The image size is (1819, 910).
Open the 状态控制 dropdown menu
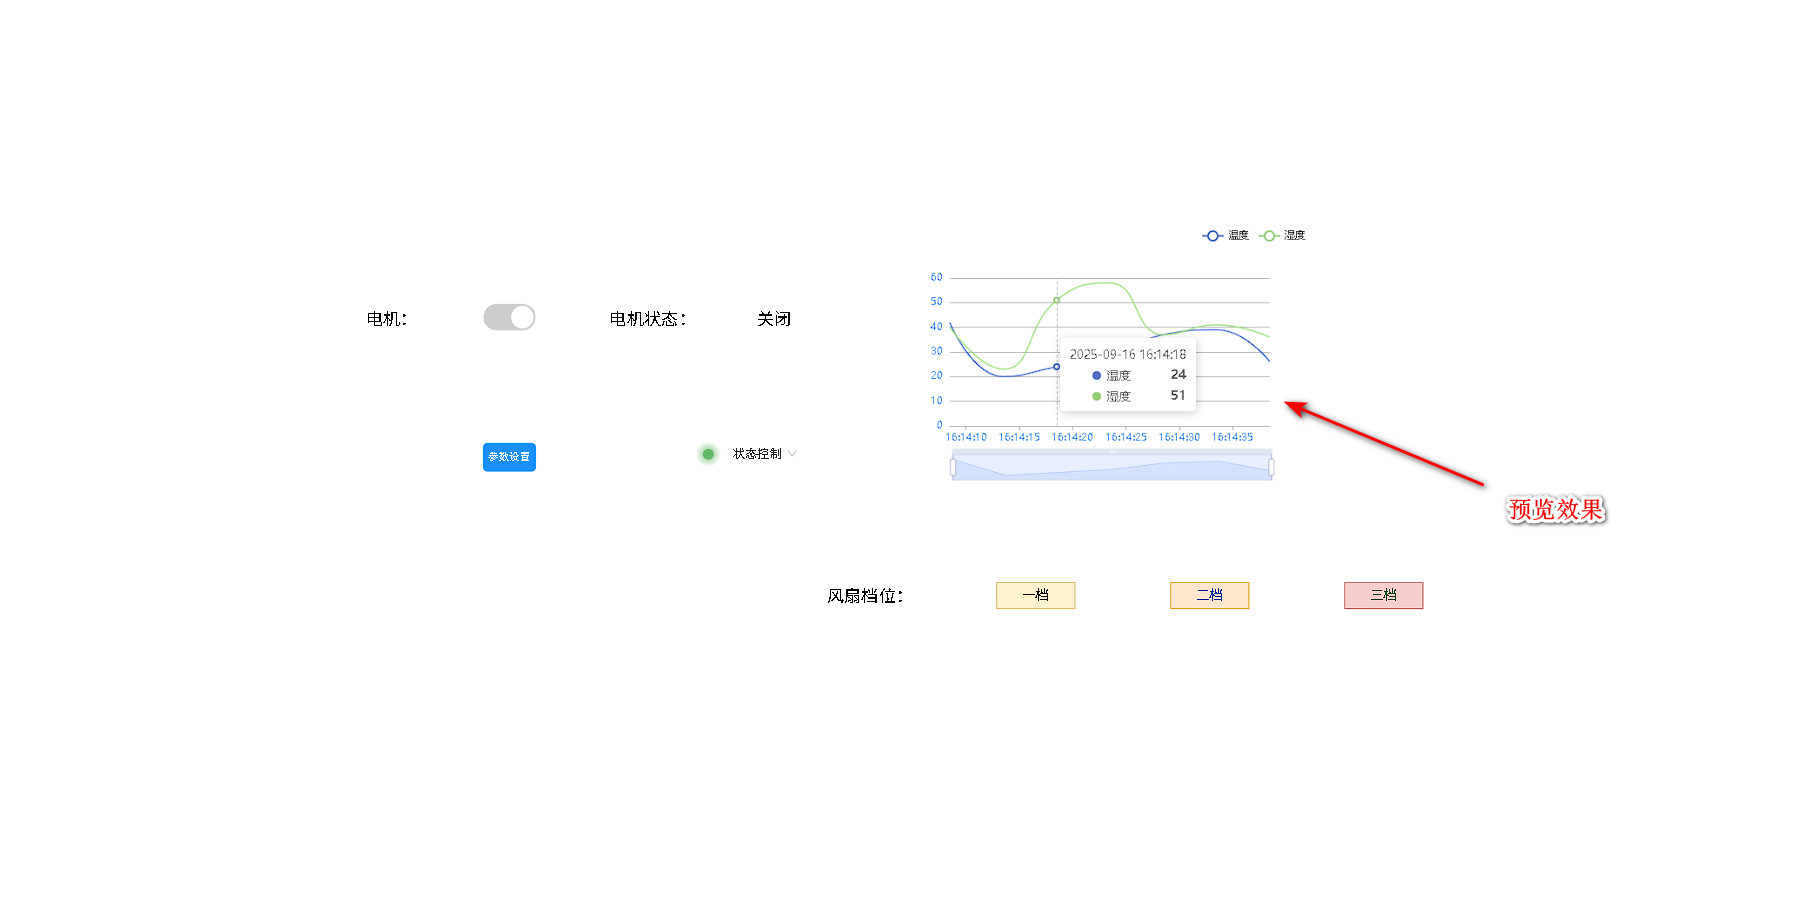764,454
